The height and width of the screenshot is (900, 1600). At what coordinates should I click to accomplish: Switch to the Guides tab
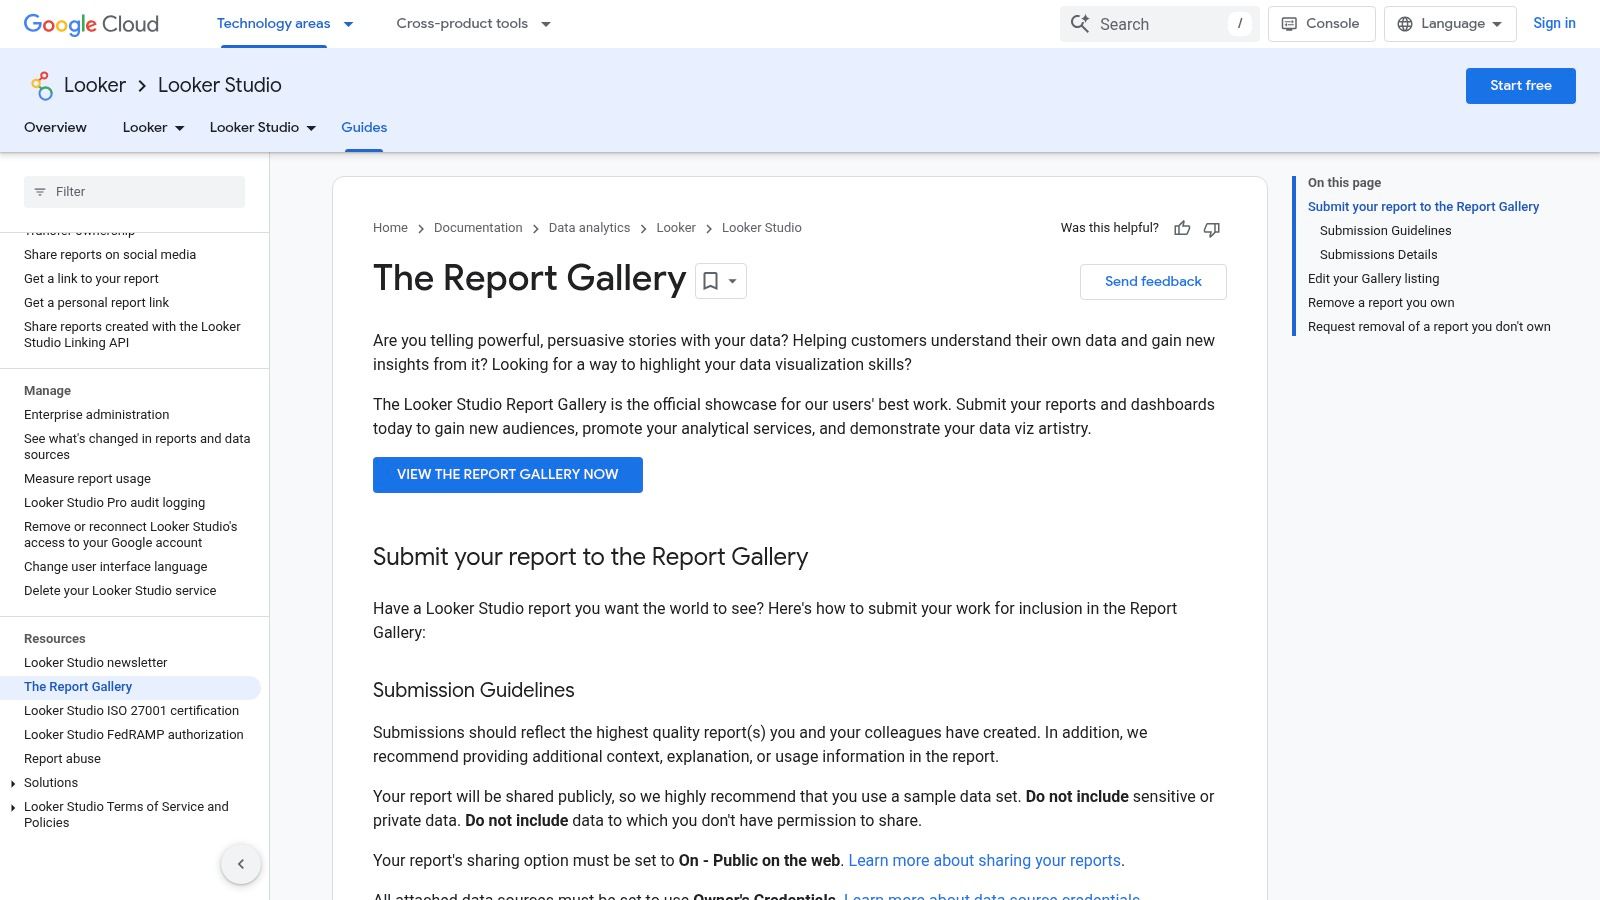[x=363, y=127]
